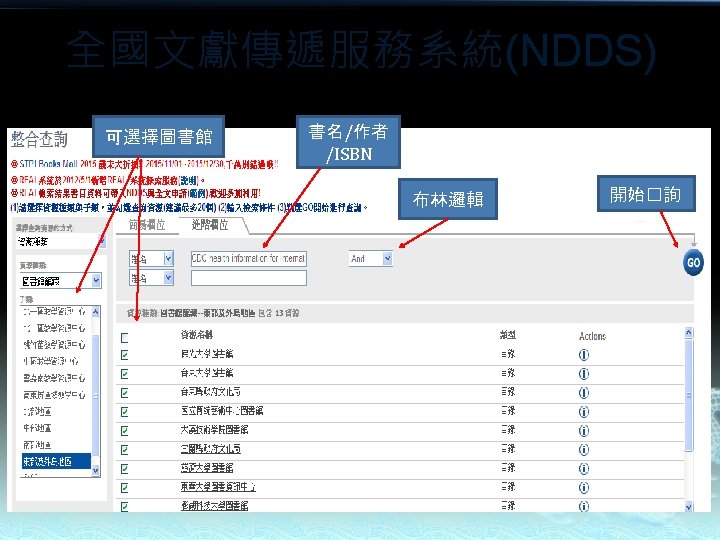Uncheck the 台東大學圖書館 checkbox

pos(124,374)
